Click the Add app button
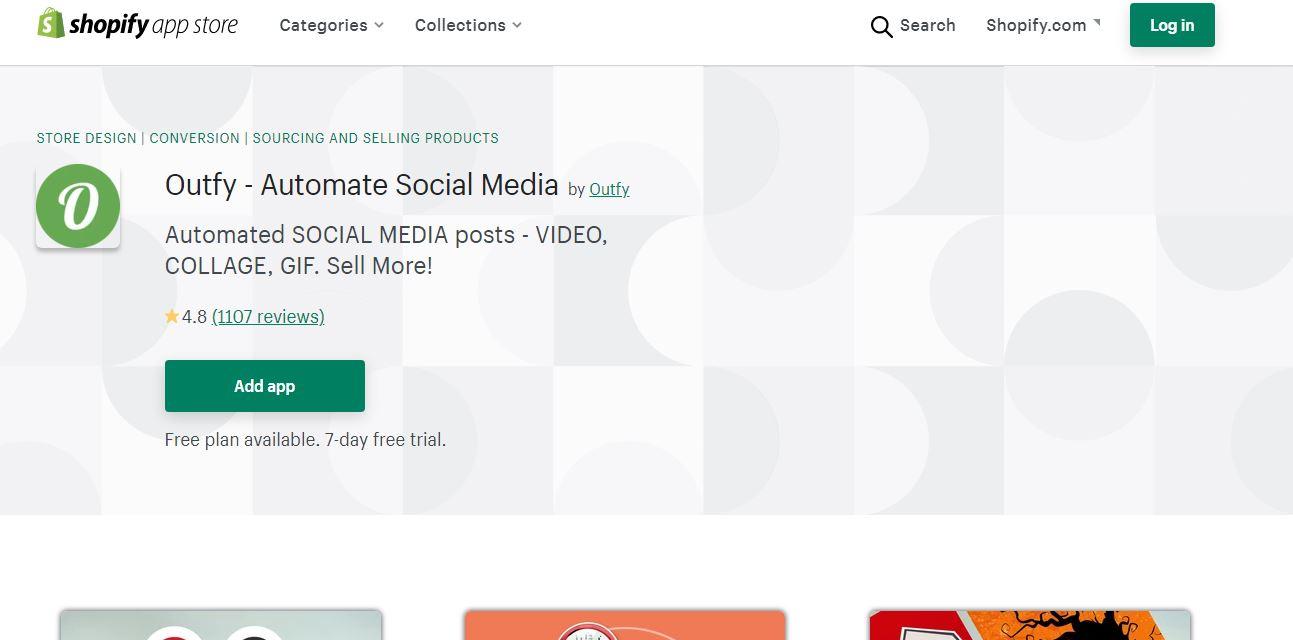This screenshot has height=640, width=1293. pos(265,386)
